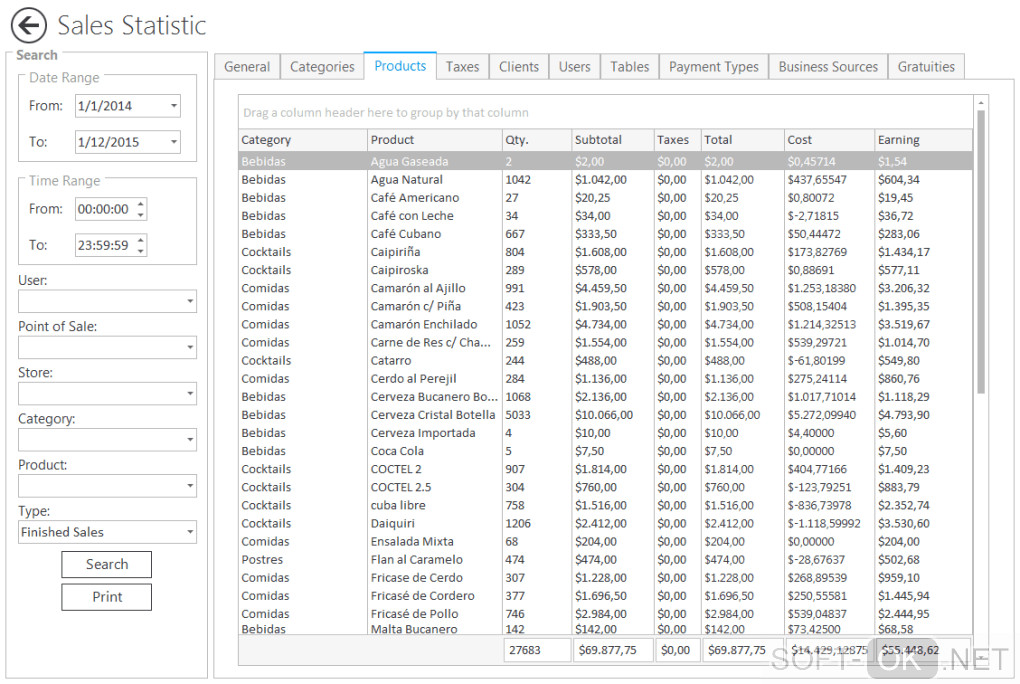Click the Cerveza Importada product cell

[x=435, y=433]
